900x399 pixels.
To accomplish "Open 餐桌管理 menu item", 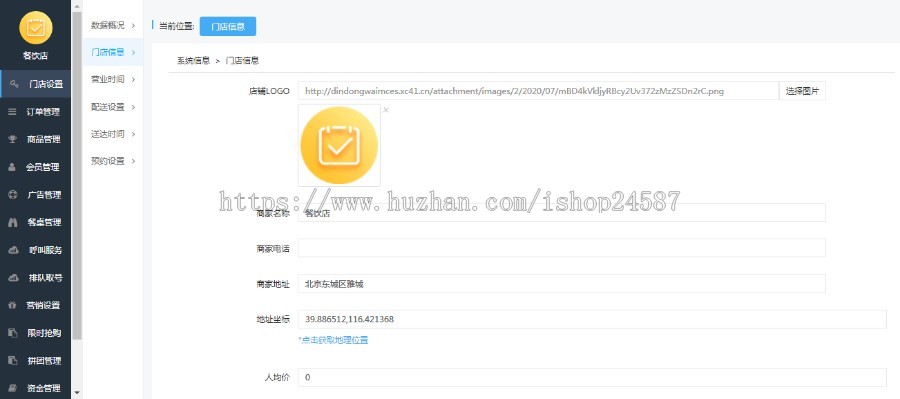I will coord(36,222).
